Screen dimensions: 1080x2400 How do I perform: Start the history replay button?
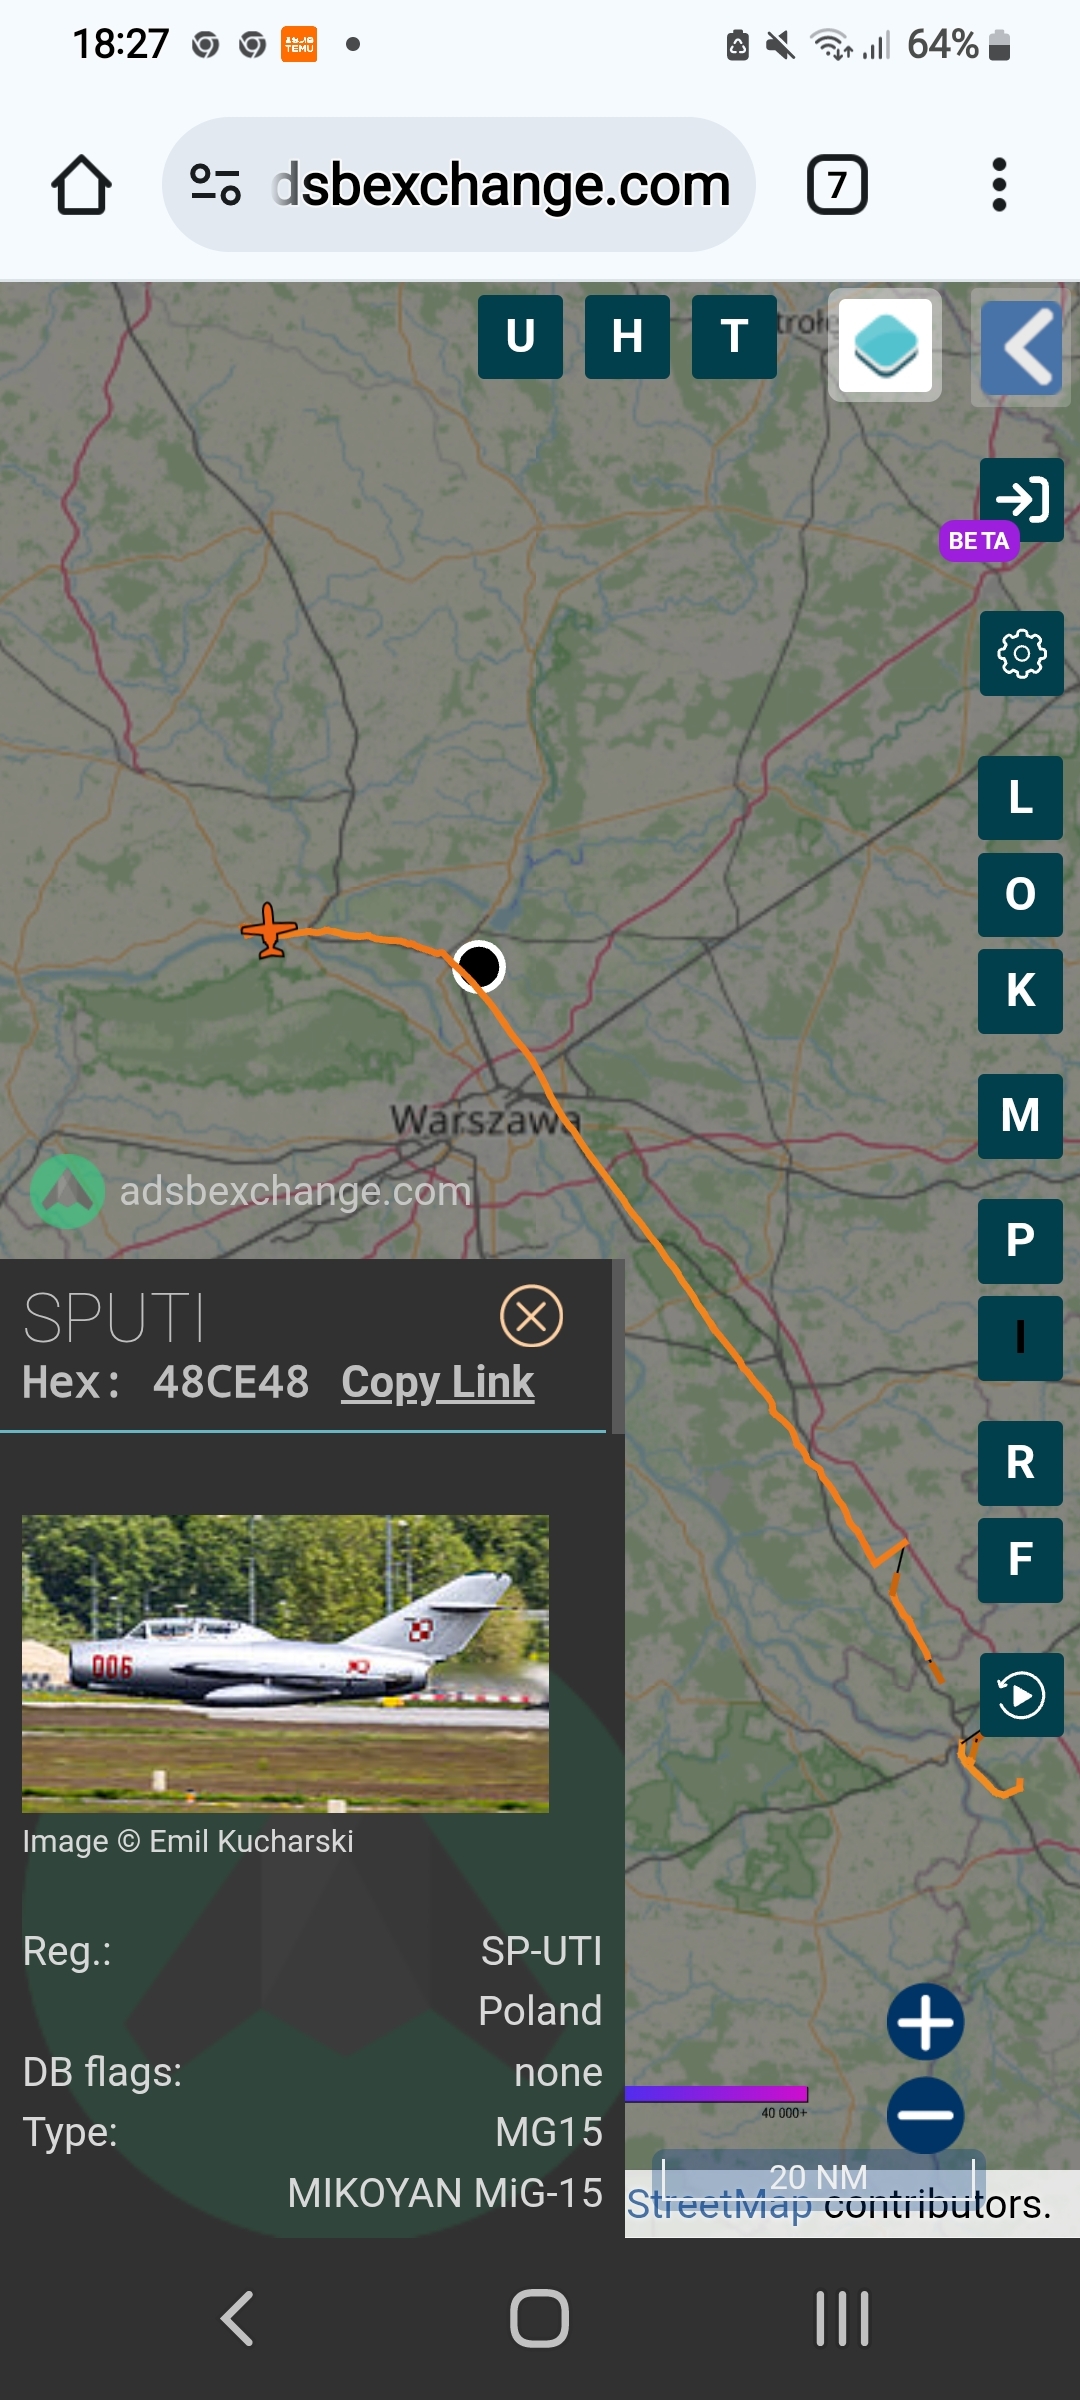click(1021, 1695)
